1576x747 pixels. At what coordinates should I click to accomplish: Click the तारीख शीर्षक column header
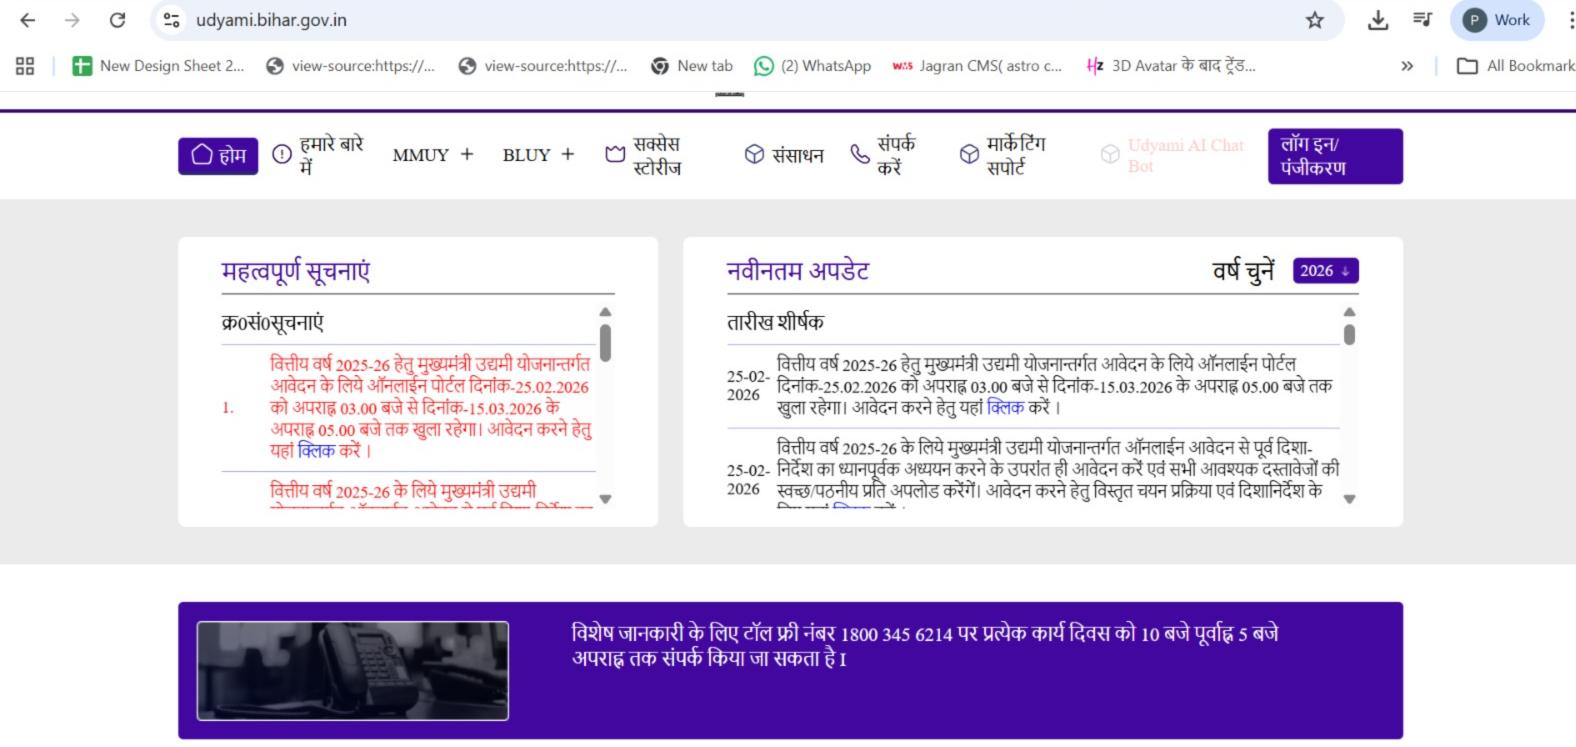pos(775,322)
